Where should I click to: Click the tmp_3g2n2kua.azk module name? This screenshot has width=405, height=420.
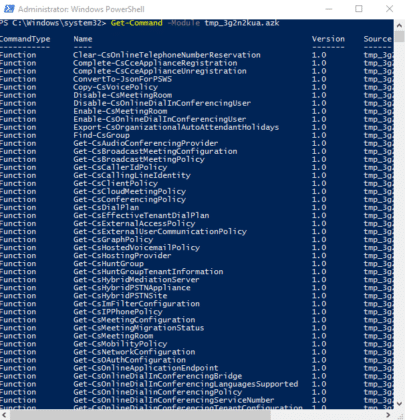[x=242, y=23]
